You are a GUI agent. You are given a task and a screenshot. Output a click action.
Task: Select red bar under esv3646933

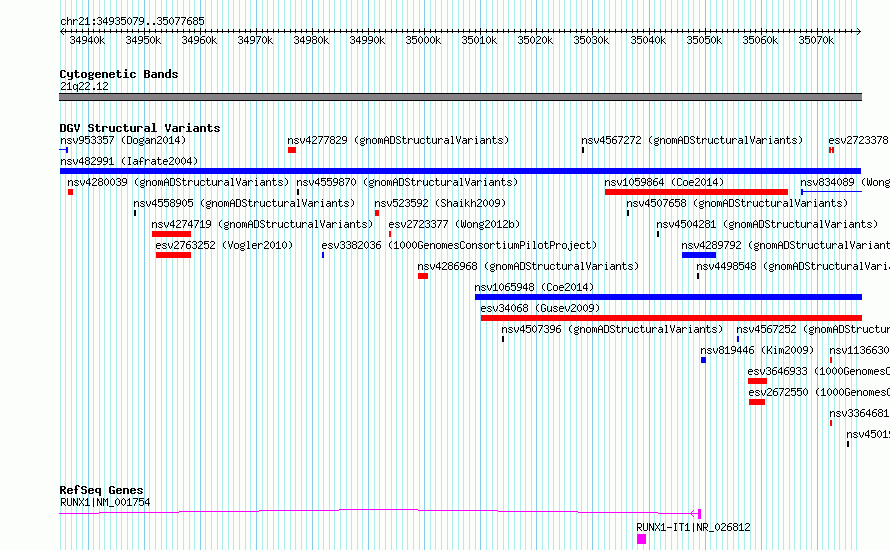[x=757, y=381]
